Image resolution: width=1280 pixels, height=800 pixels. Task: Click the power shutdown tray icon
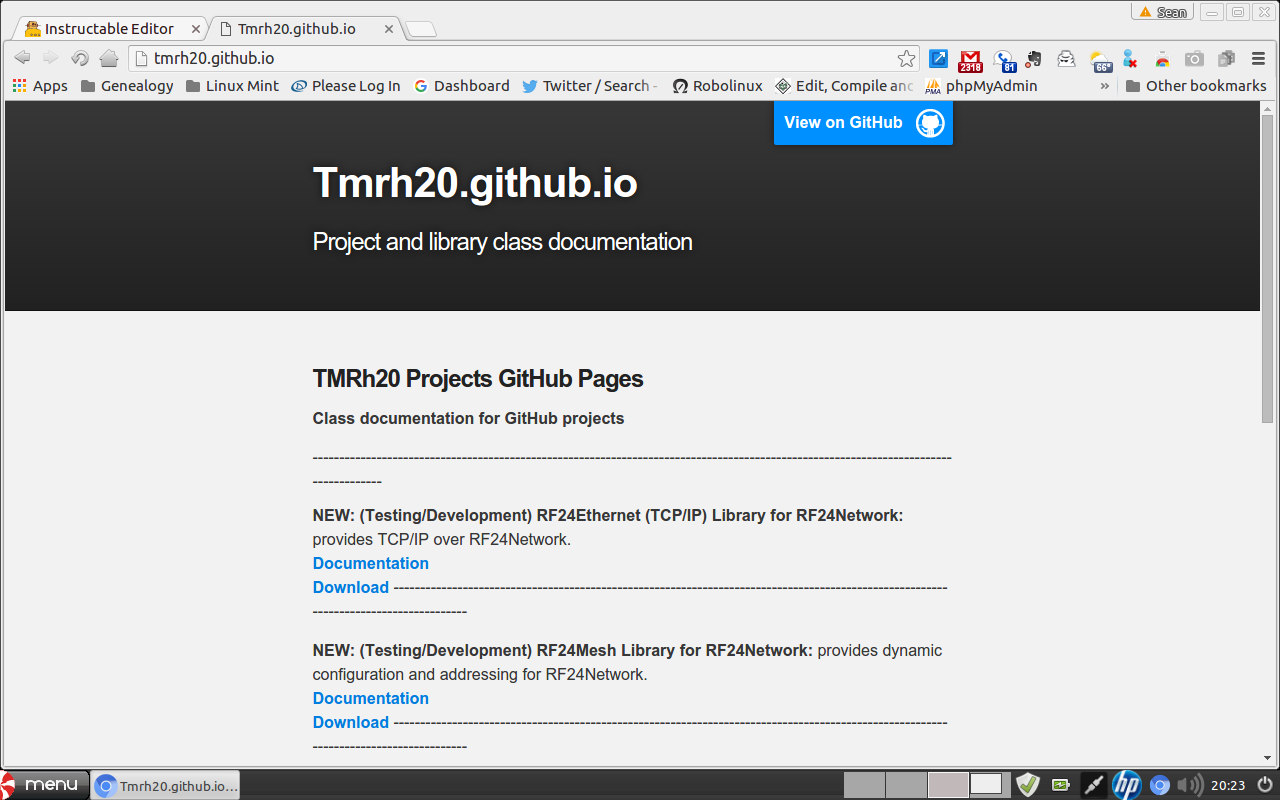coord(1264,785)
